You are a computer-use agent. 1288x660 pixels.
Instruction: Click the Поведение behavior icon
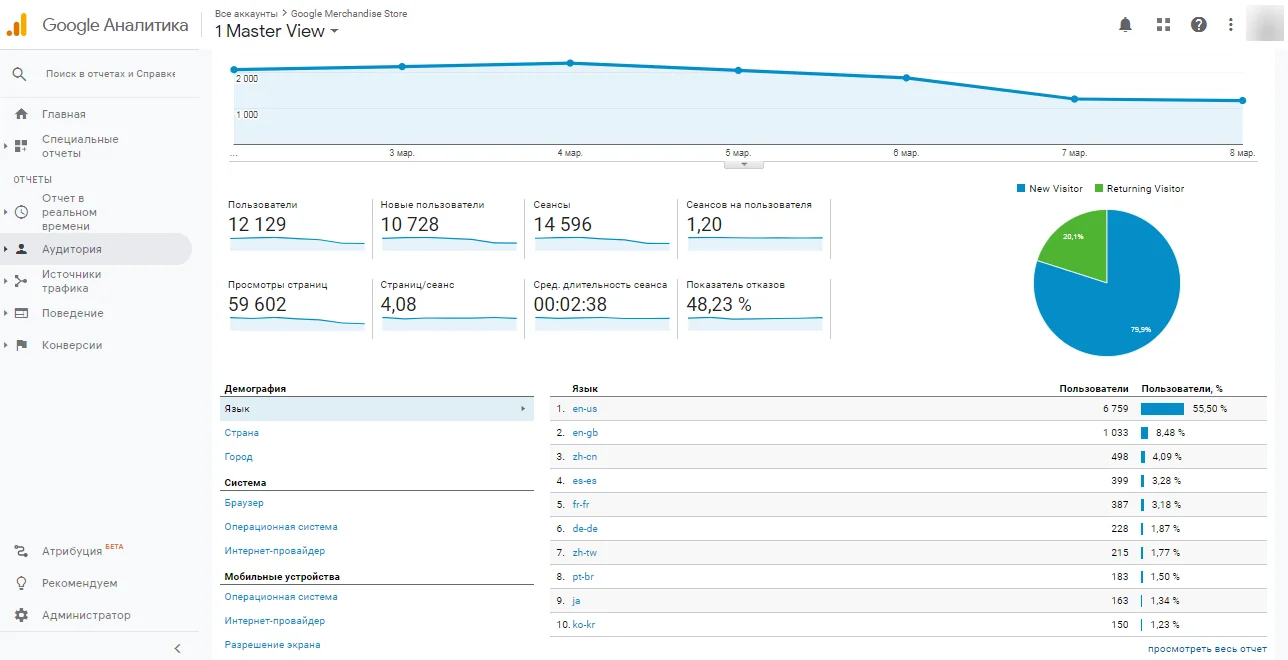(21, 313)
